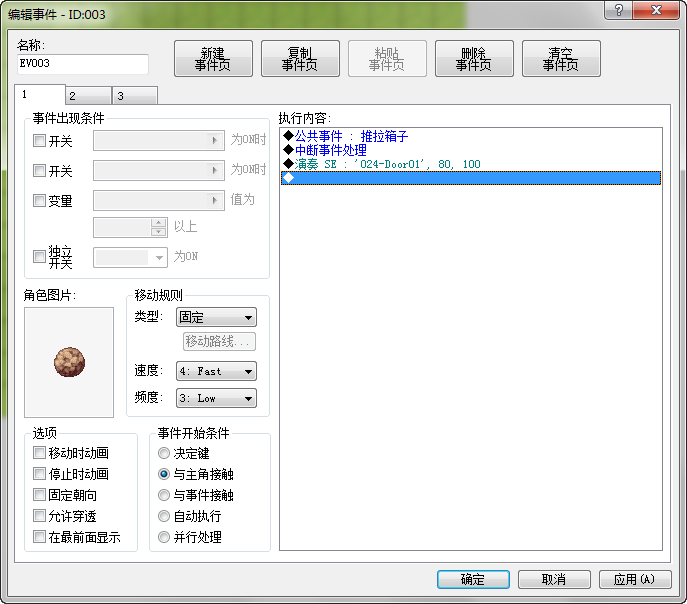687x604 pixels.
Task: Select the 演奏 SE '024-Door01' command line
Action: tap(471, 164)
